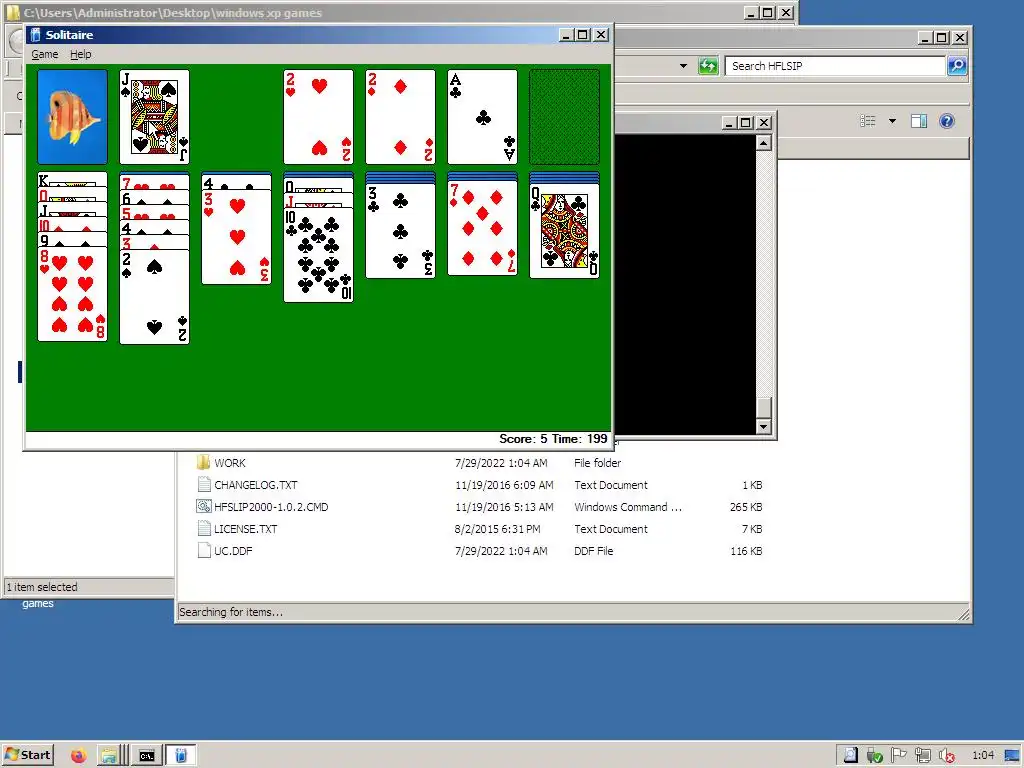Select the LICENSE.TXT file
1024x768 pixels.
(x=480, y=529)
